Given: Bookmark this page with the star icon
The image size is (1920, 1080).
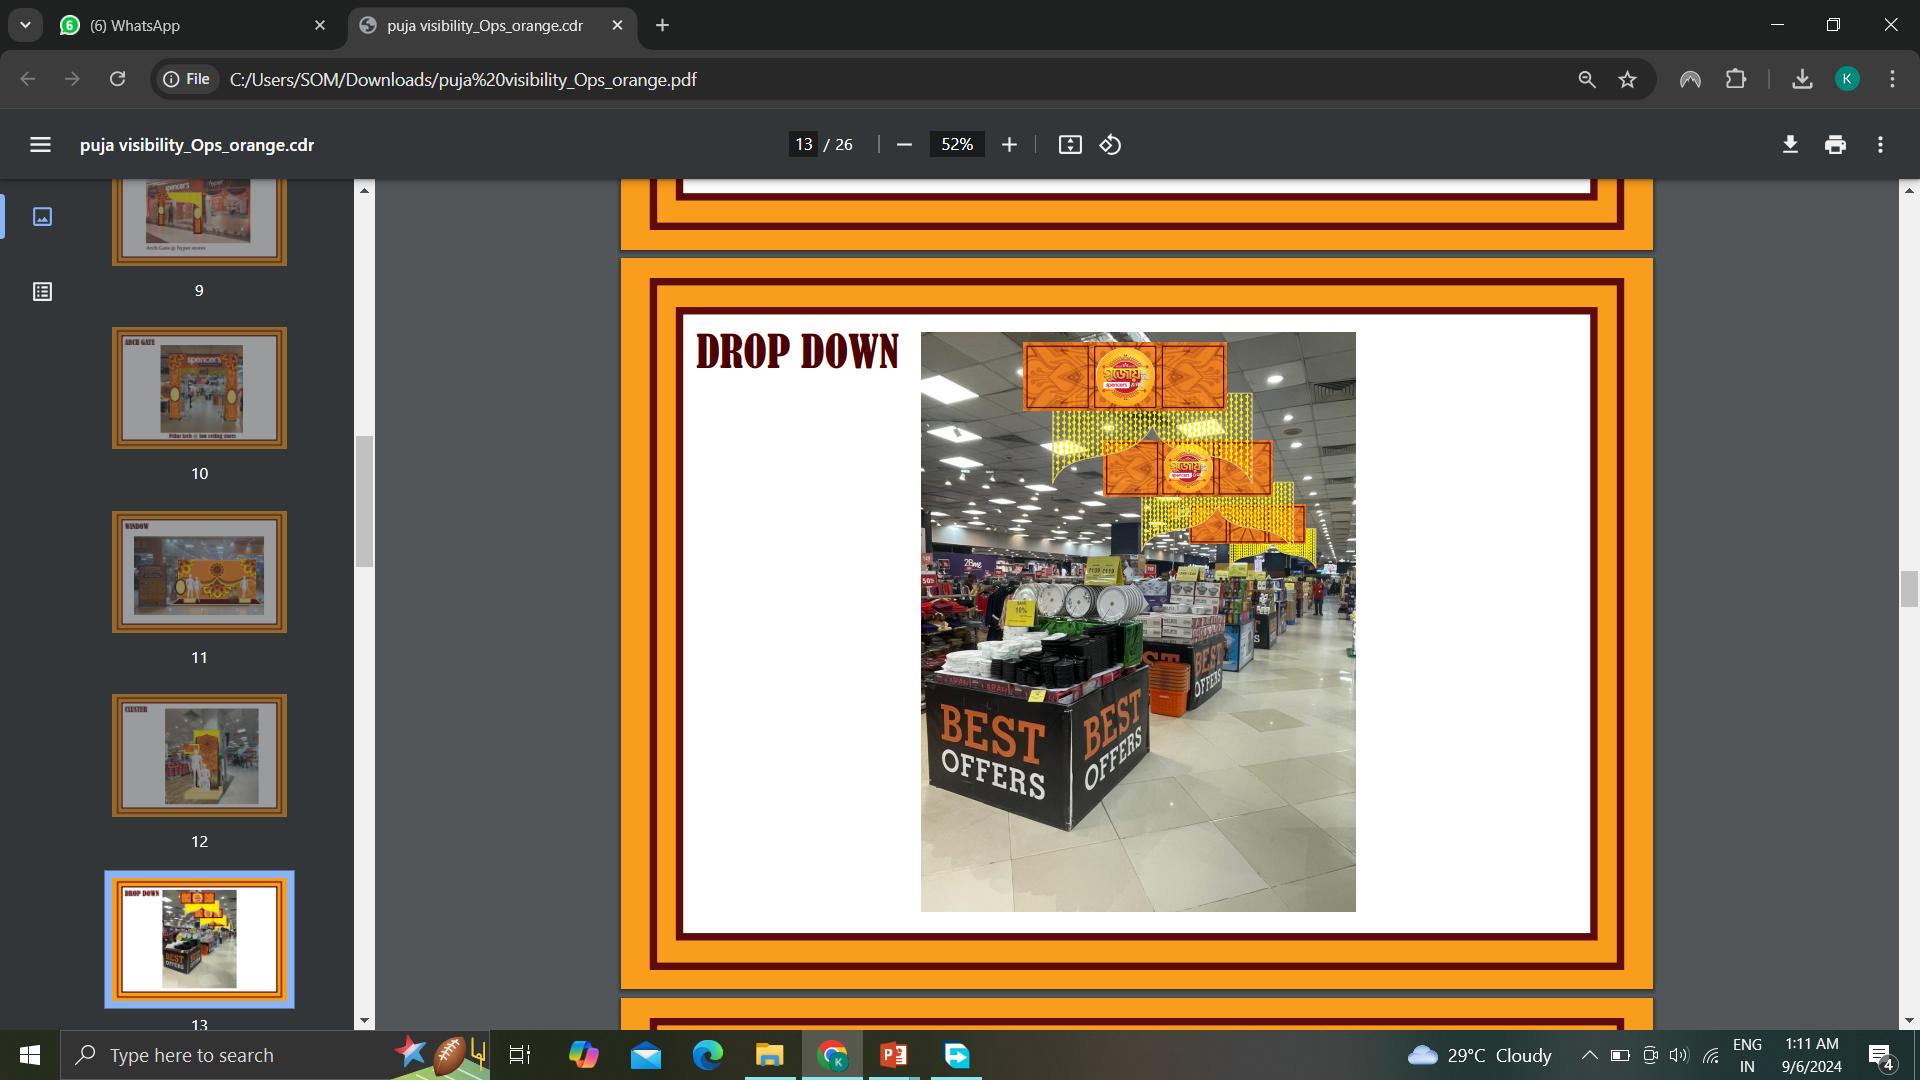Looking at the screenshot, I should point(1627,80).
